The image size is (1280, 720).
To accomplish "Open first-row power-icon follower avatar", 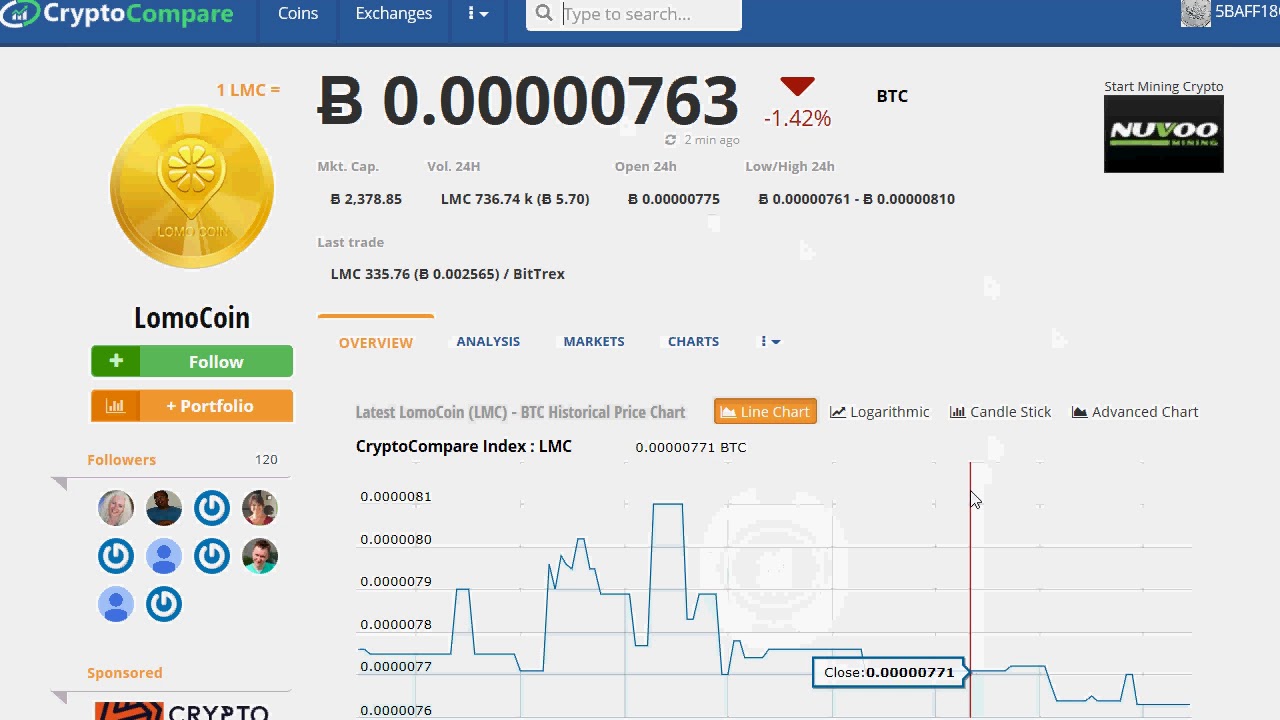I will (x=212, y=508).
